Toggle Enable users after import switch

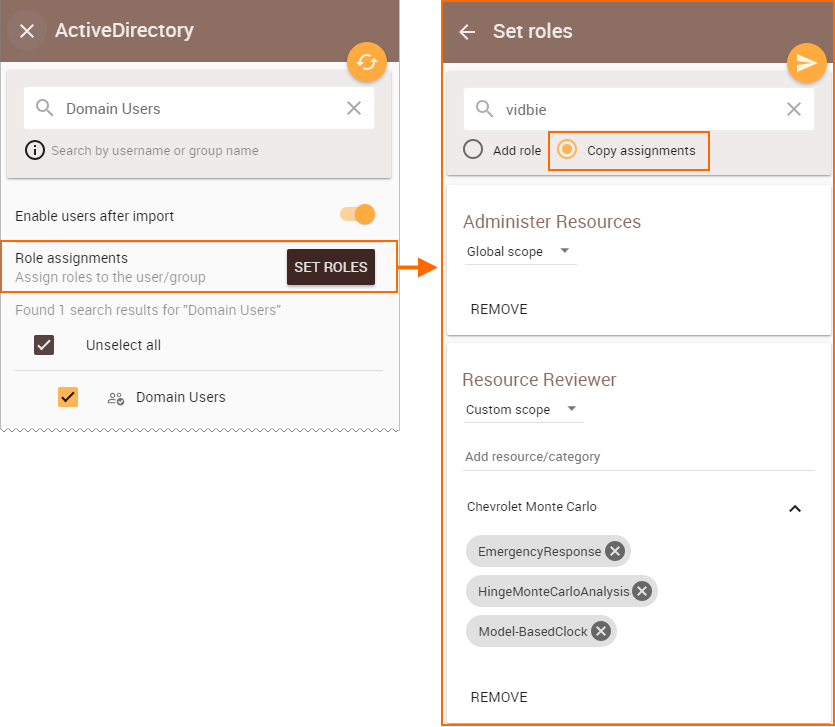(358, 215)
